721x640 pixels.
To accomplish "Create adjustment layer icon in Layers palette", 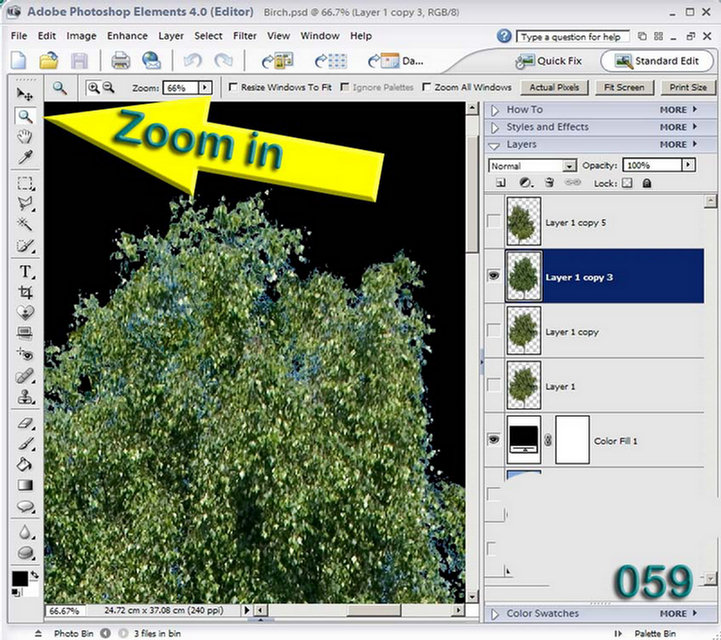I will pyautogui.click(x=526, y=183).
